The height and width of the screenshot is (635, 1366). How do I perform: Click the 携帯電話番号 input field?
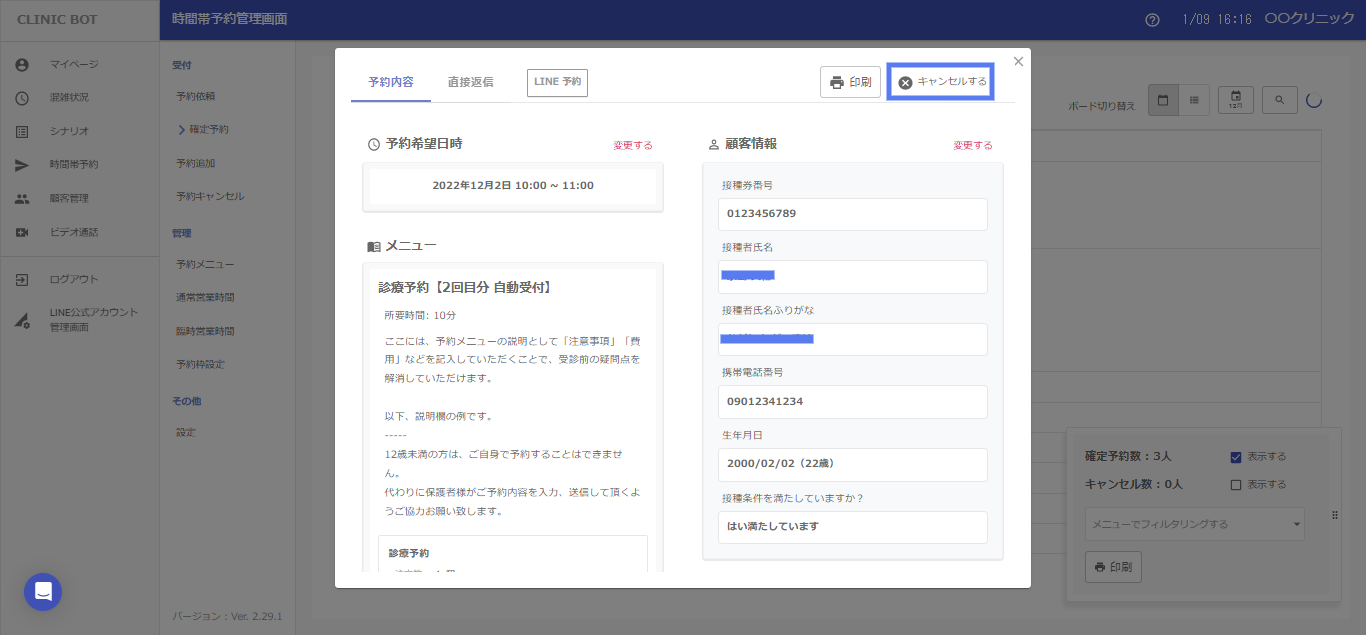click(x=852, y=402)
